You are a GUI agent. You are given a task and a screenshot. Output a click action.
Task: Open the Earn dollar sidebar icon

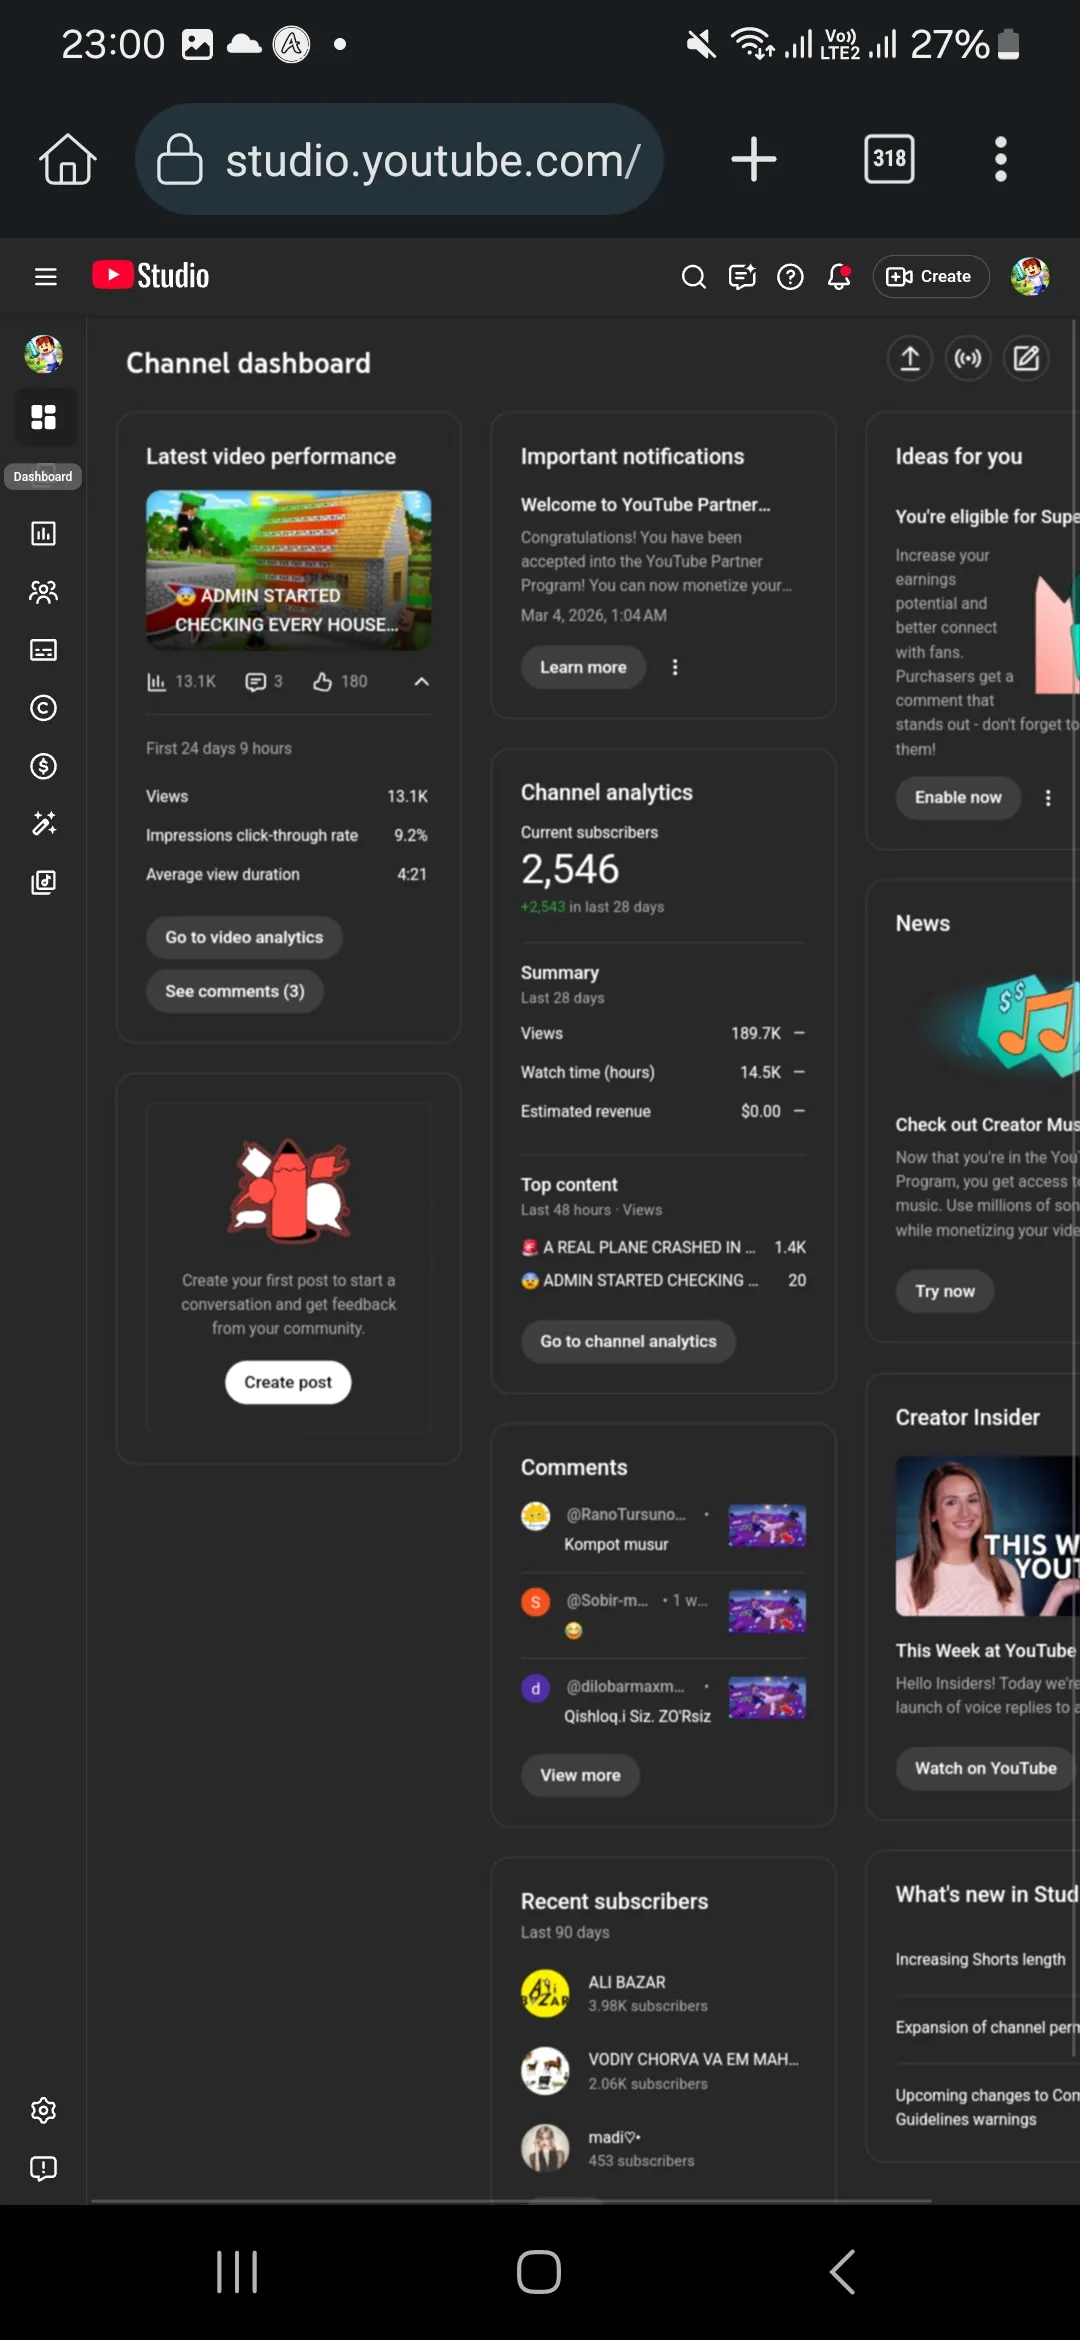(43, 766)
